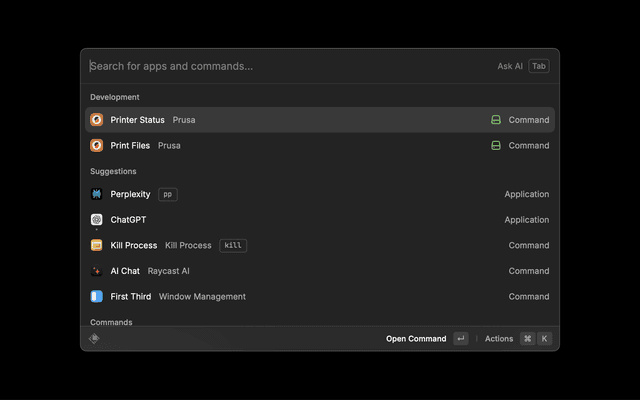Click the Raycast logo in bottom bar
640x400 pixels.
(94, 339)
